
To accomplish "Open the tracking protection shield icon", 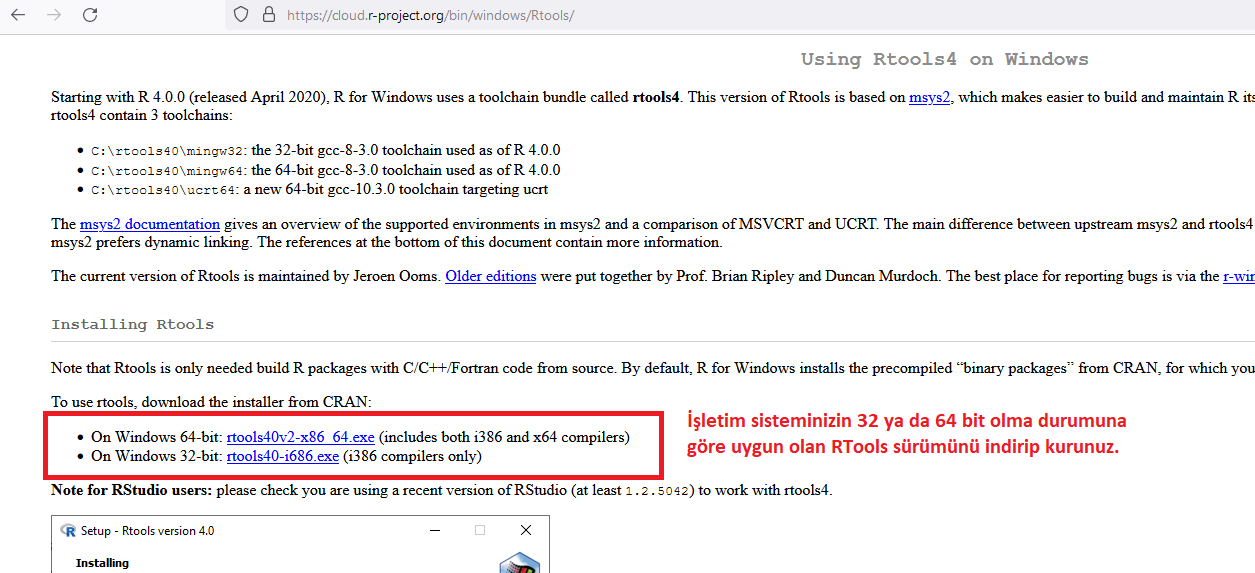I will (241, 15).
